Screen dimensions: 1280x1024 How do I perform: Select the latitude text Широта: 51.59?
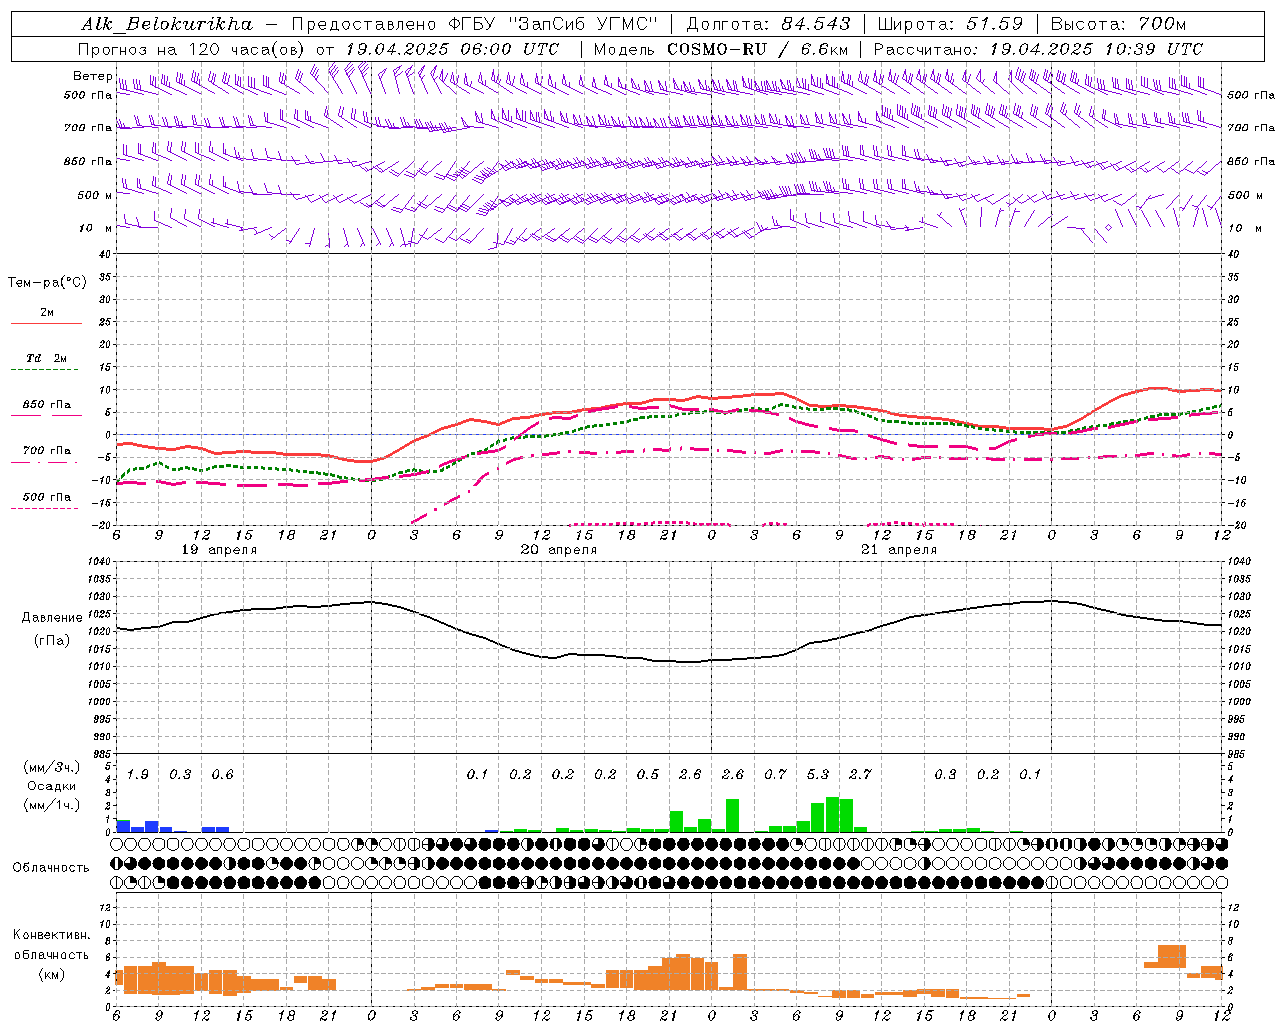[950, 24]
